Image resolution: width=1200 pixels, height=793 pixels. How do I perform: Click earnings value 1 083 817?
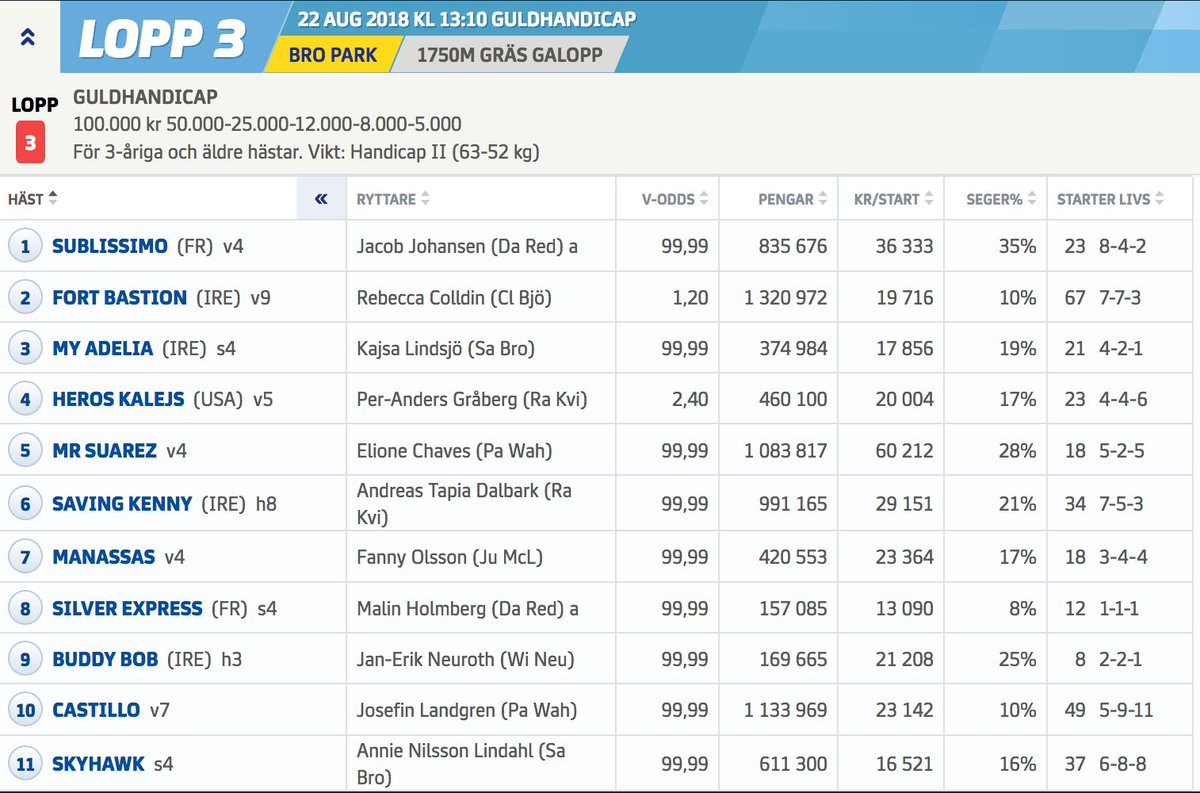tap(786, 451)
